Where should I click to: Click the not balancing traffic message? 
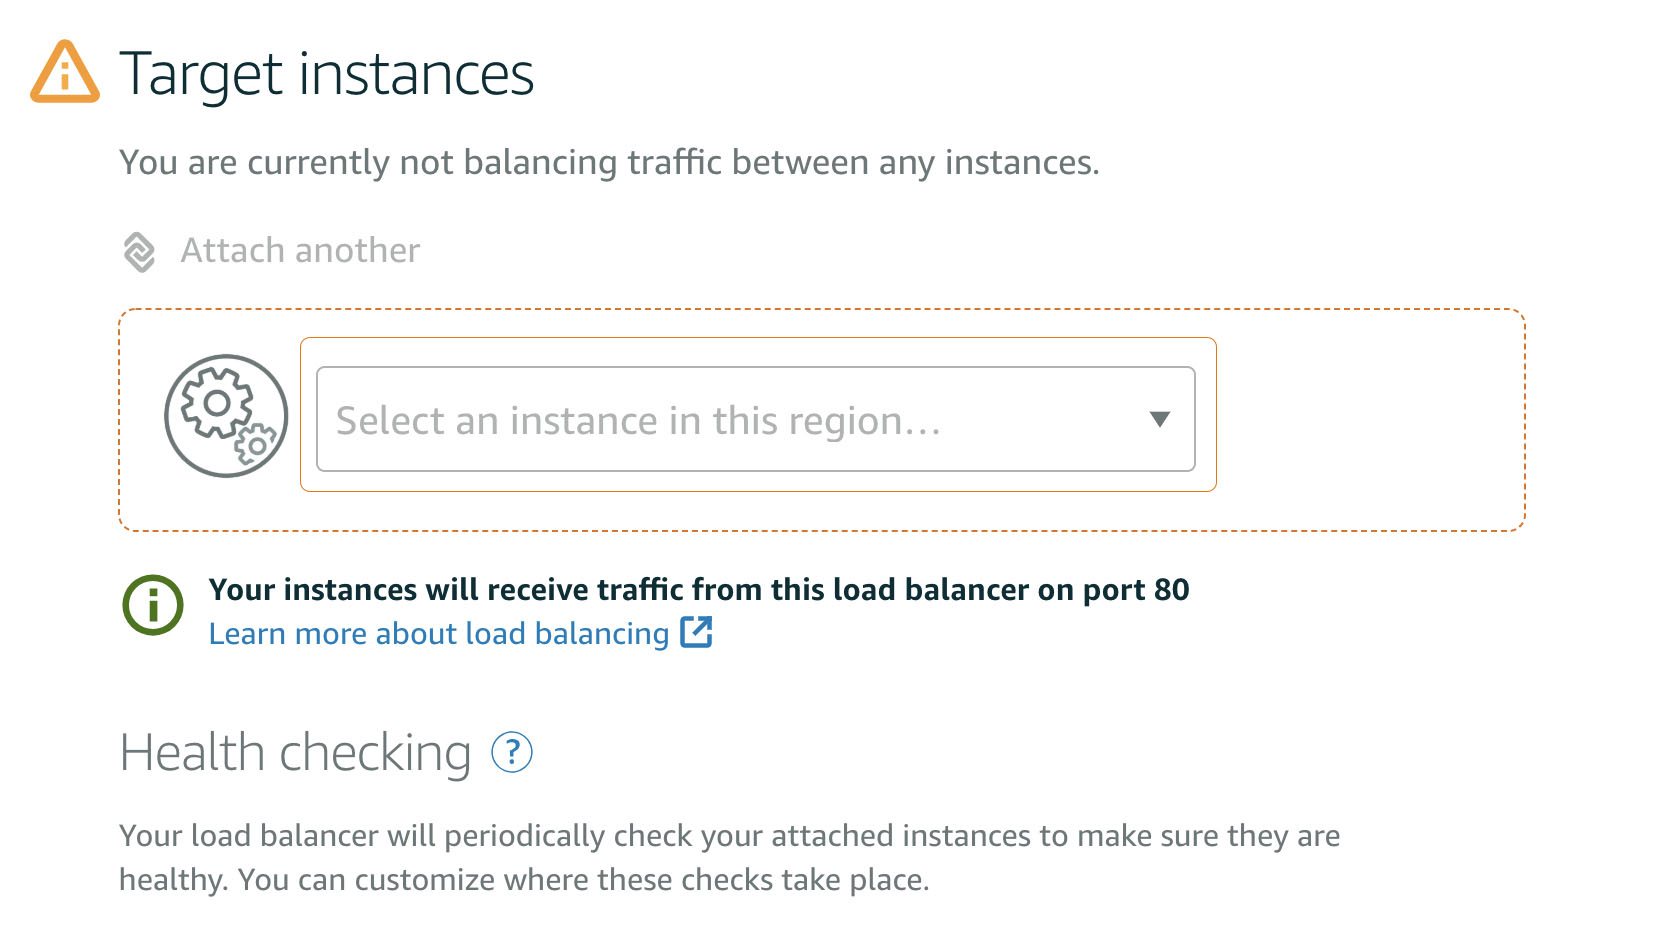[609, 162]
